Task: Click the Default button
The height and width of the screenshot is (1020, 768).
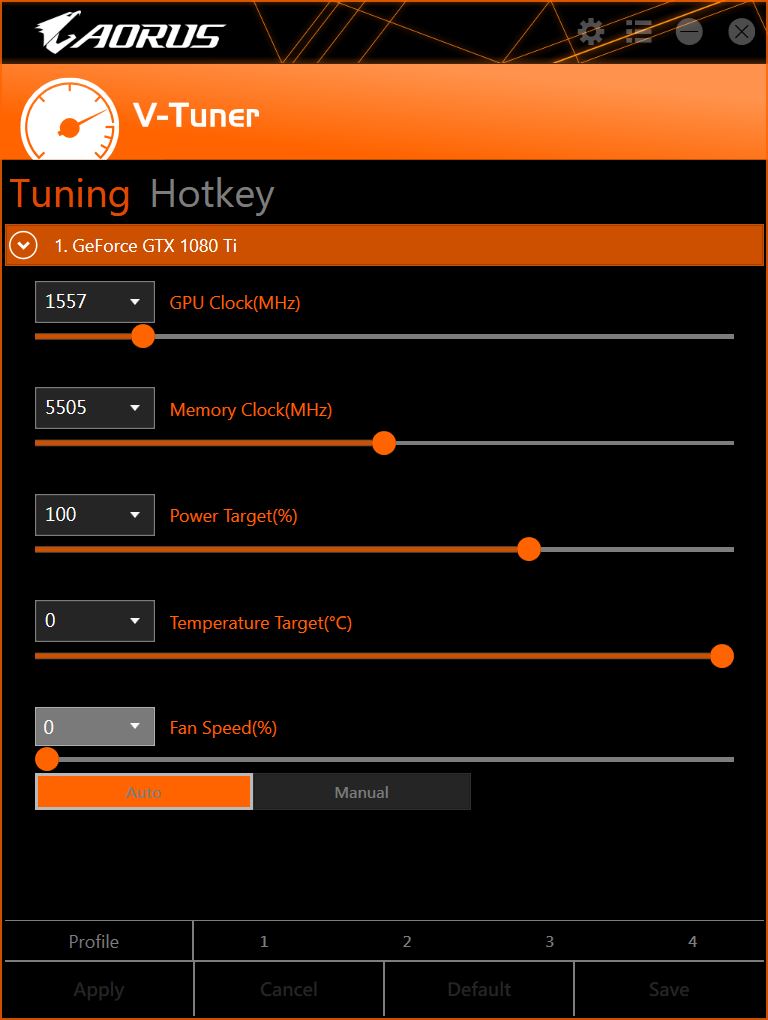Action: (479, 989)
